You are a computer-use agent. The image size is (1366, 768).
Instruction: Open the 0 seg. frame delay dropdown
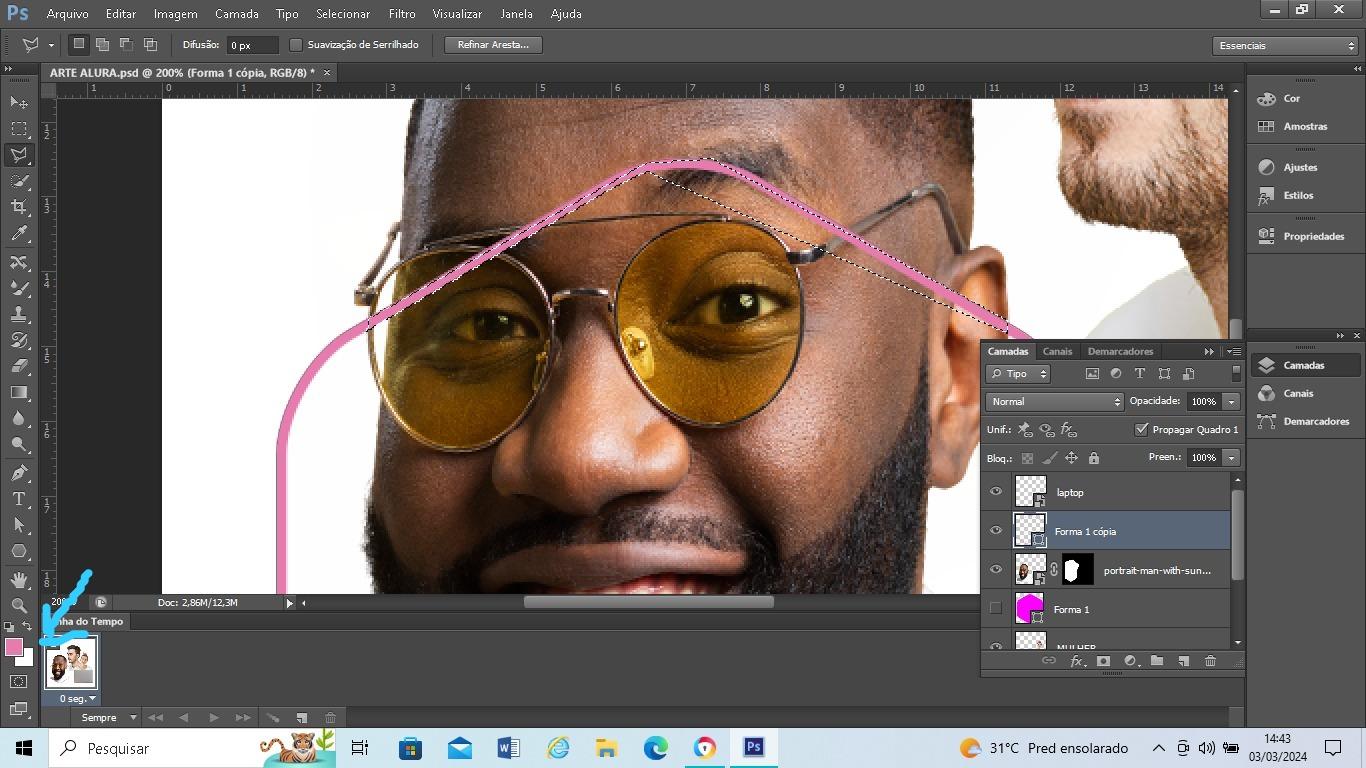click(76, 699)
